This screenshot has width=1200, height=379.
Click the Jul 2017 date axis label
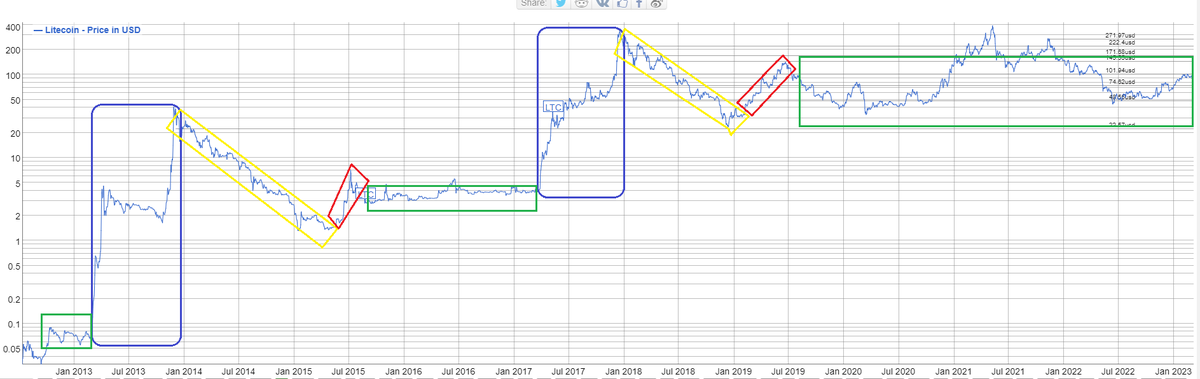[x=569, y=371]
